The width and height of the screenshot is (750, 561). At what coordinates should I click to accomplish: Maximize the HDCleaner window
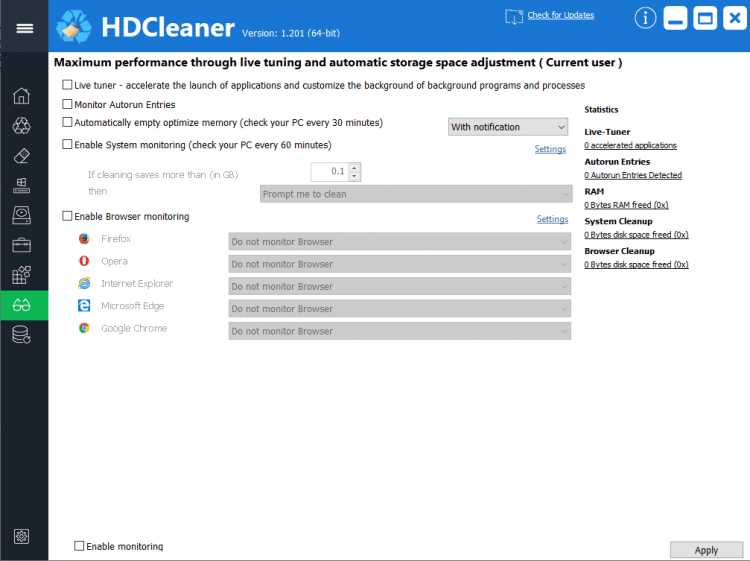705,18
